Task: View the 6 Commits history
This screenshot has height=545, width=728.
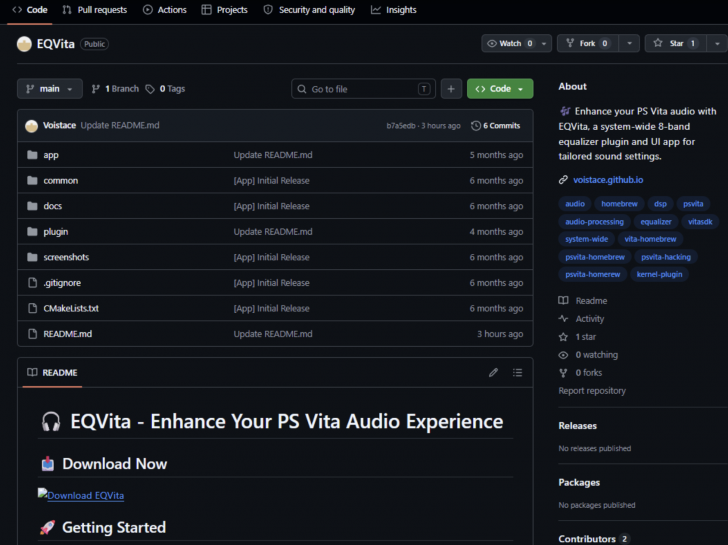Action: coord(495,126)
